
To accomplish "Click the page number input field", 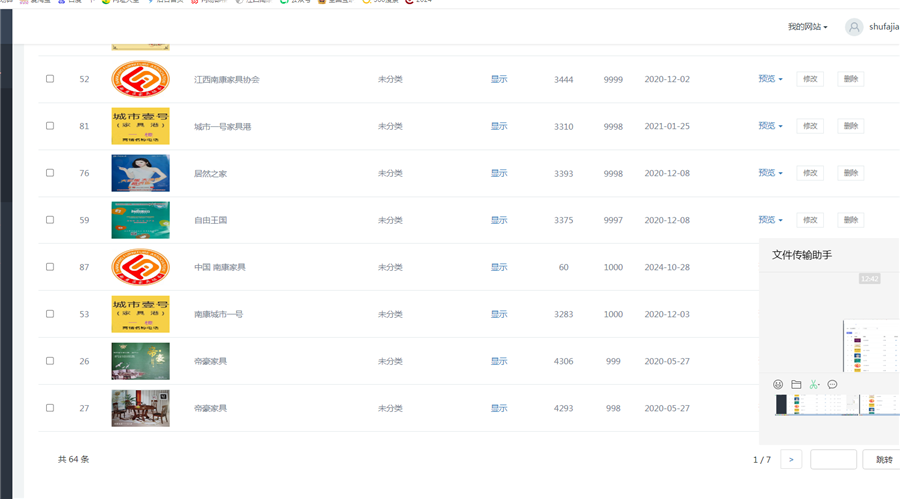I will click(x=833, y=460).
